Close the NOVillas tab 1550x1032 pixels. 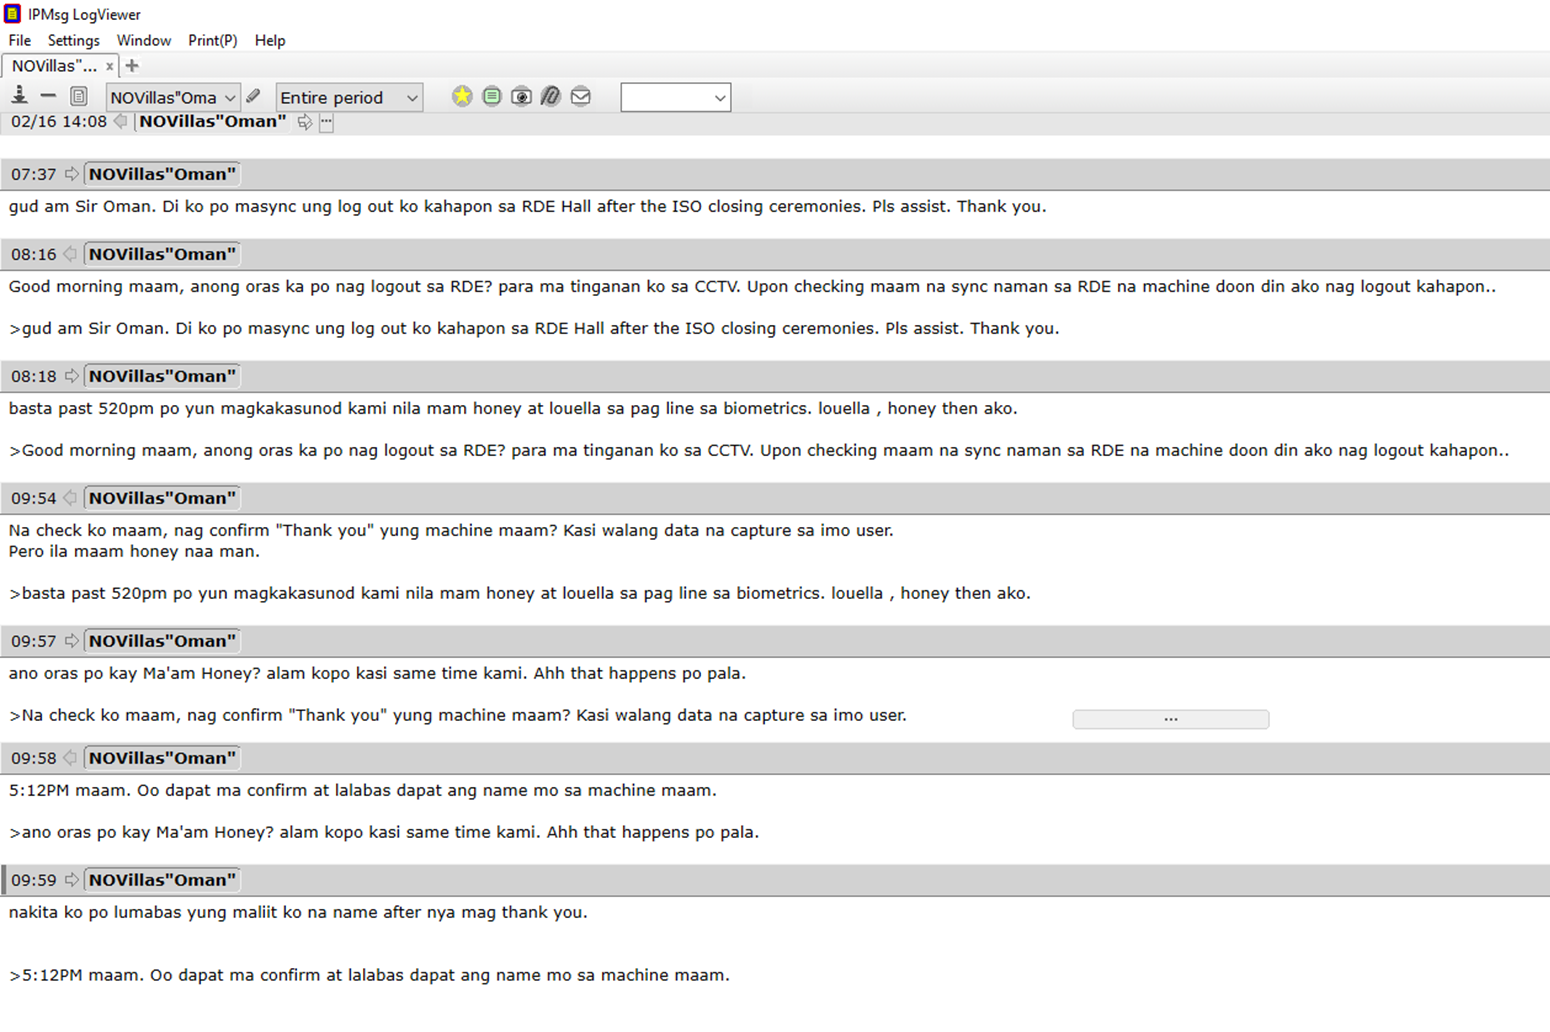click(x=109, y=66)
